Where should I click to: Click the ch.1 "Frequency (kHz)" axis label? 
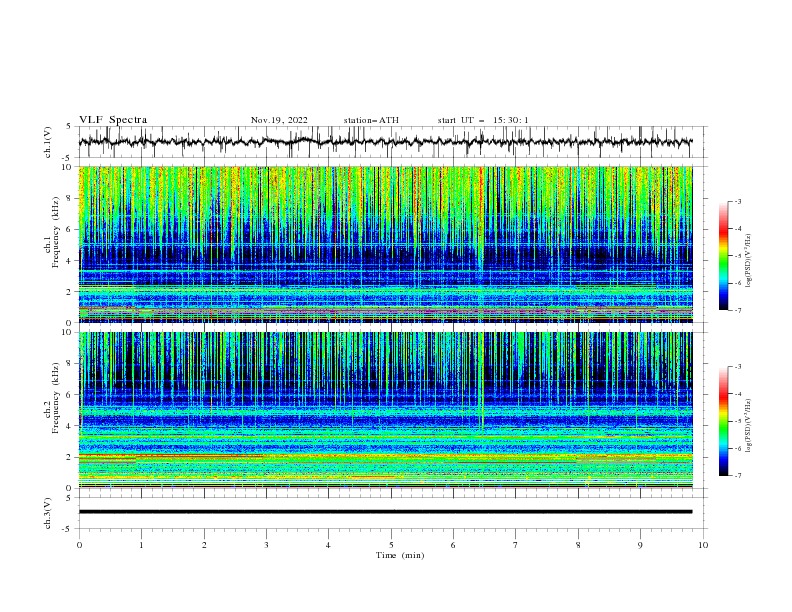(56, 233)
